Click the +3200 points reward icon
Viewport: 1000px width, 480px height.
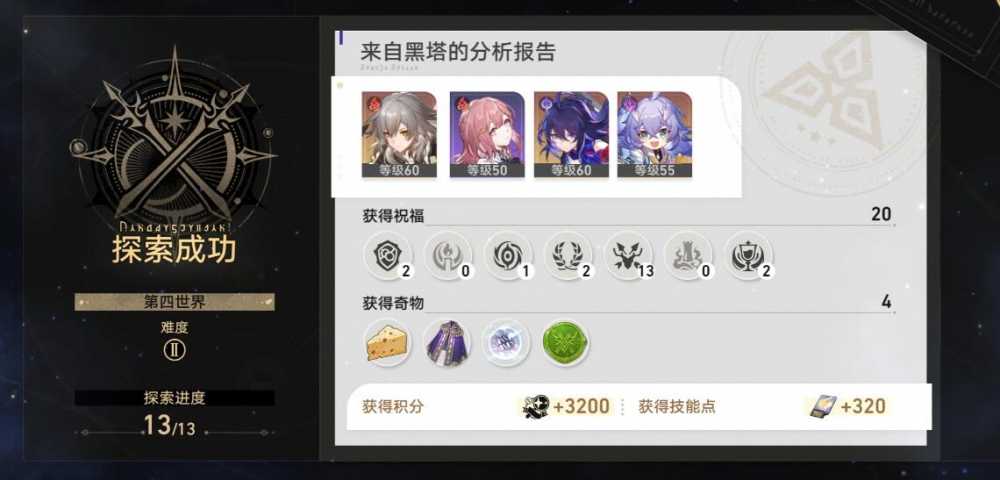tap(536, 407)
